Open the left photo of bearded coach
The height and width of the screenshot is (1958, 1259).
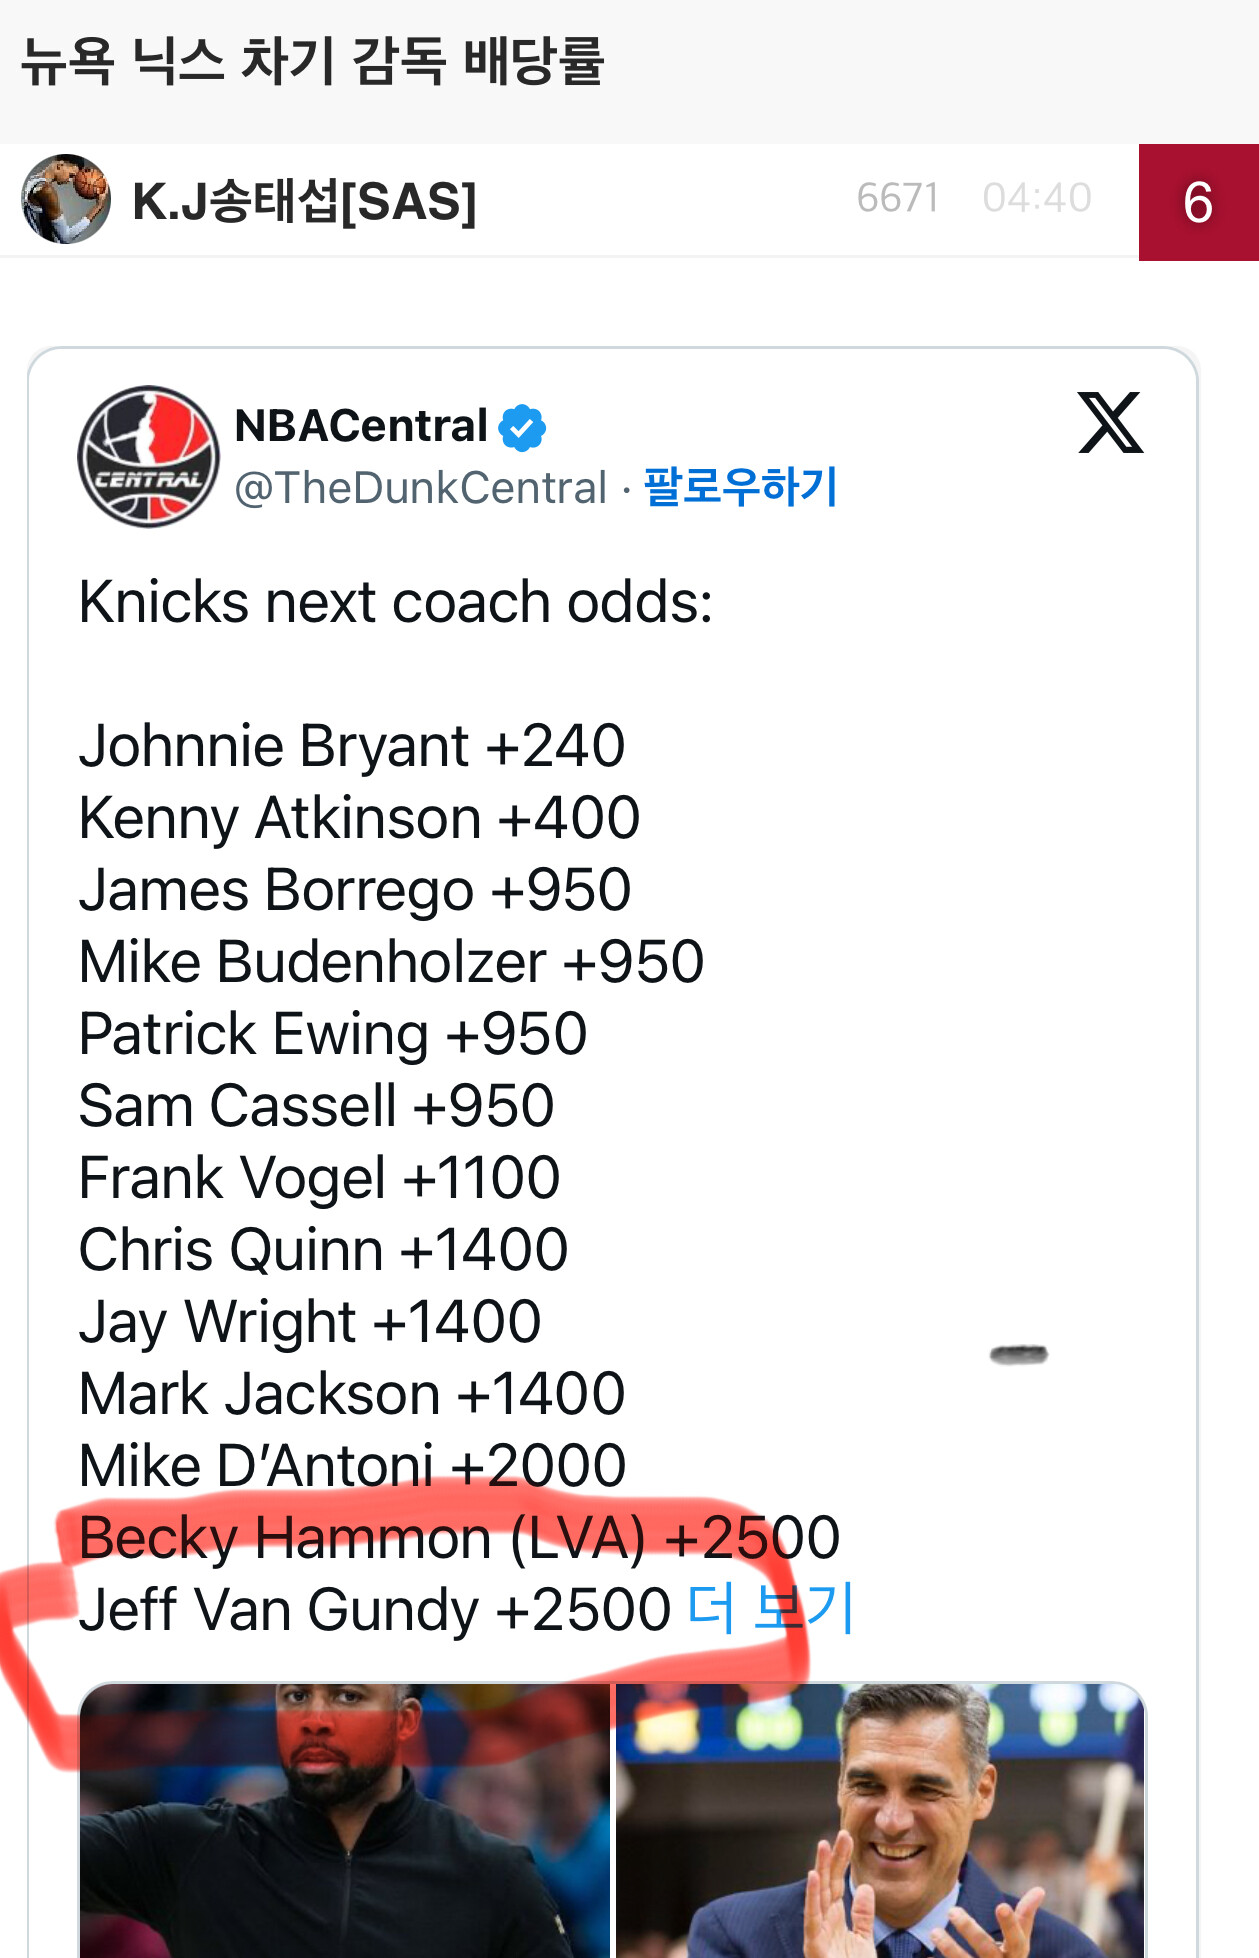coord(345,1820)
